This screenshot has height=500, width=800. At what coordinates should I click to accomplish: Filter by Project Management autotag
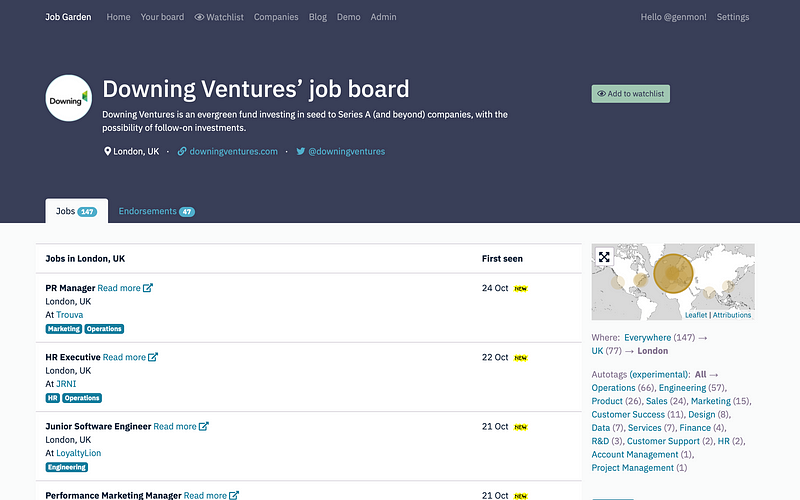coord(633,467)
